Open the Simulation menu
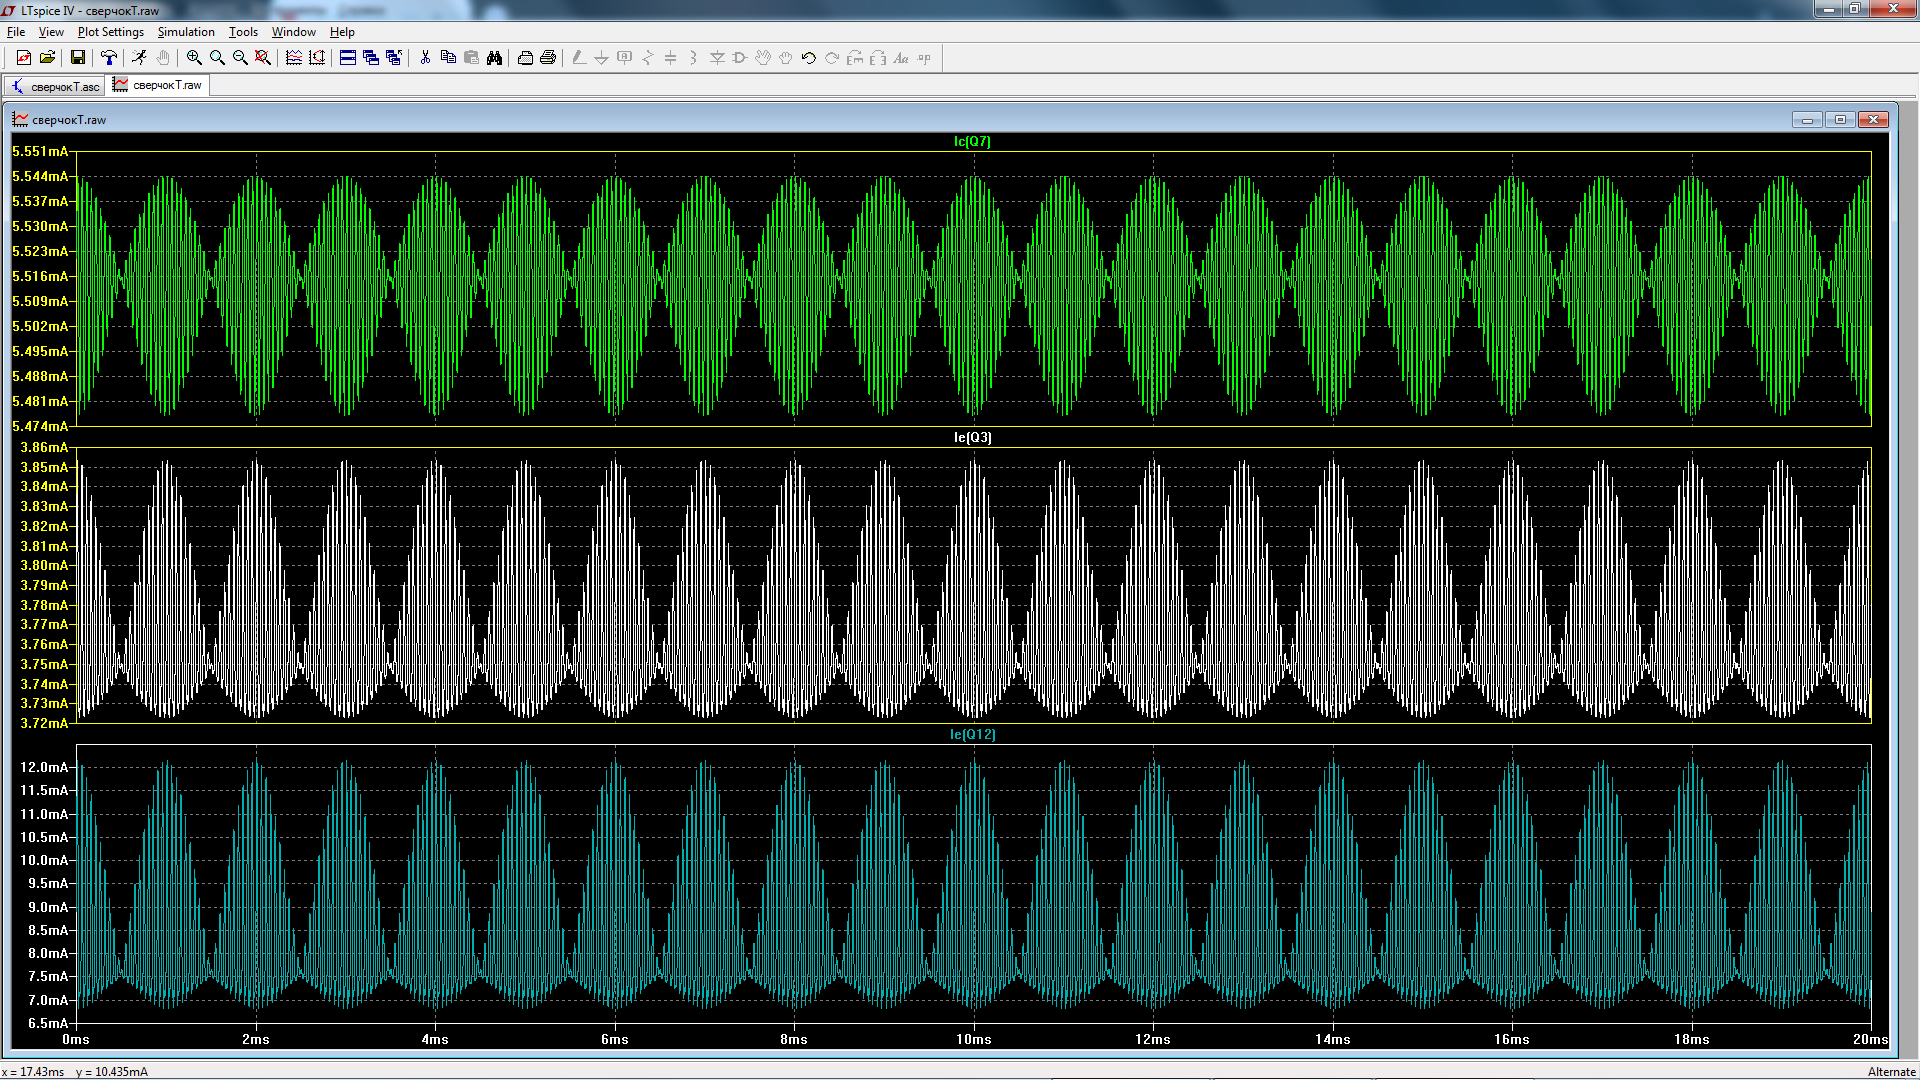The image size is (1920, 1080). point(186,32)
